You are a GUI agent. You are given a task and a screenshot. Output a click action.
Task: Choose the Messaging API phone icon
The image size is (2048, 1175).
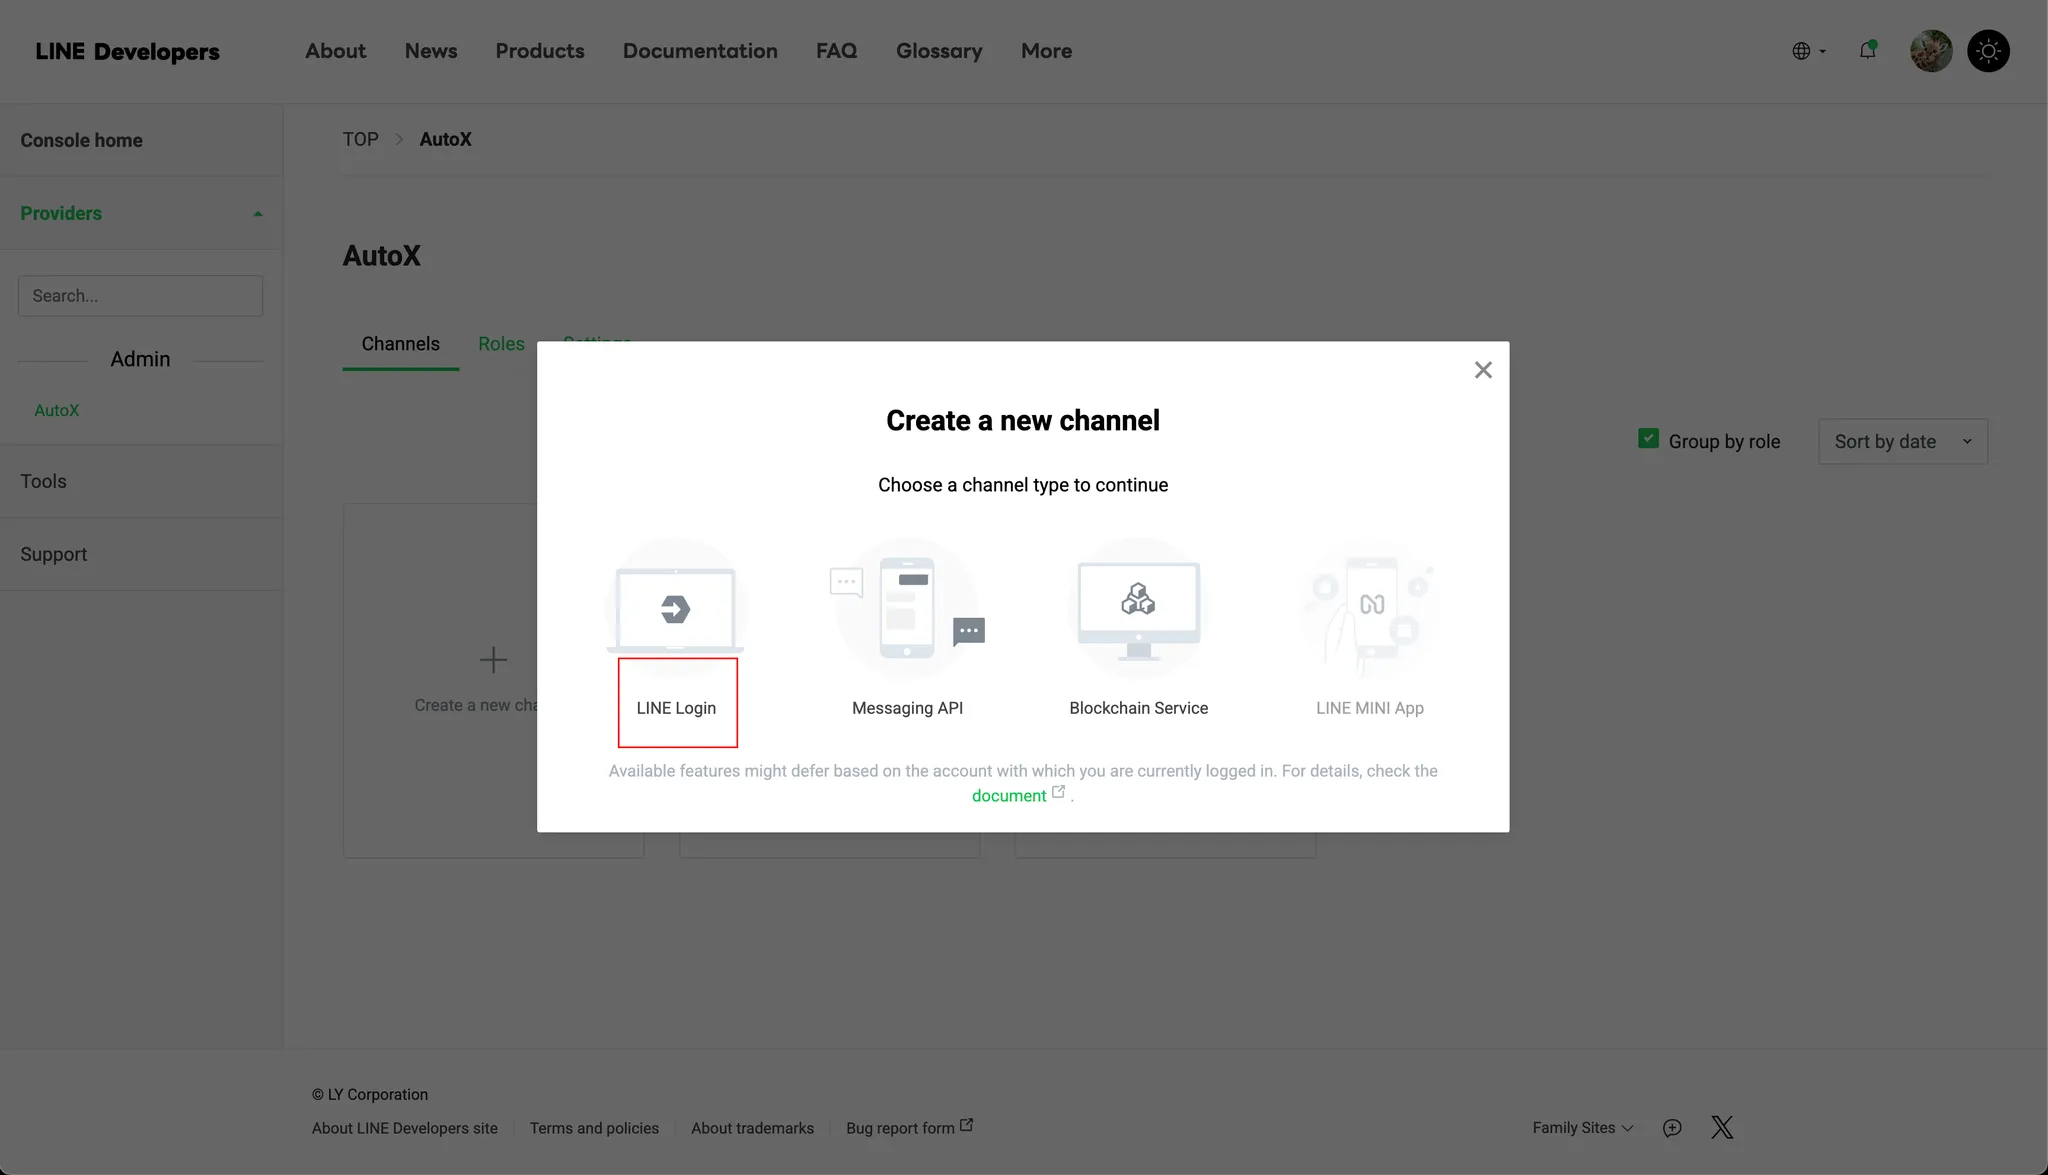coord(906,608)
